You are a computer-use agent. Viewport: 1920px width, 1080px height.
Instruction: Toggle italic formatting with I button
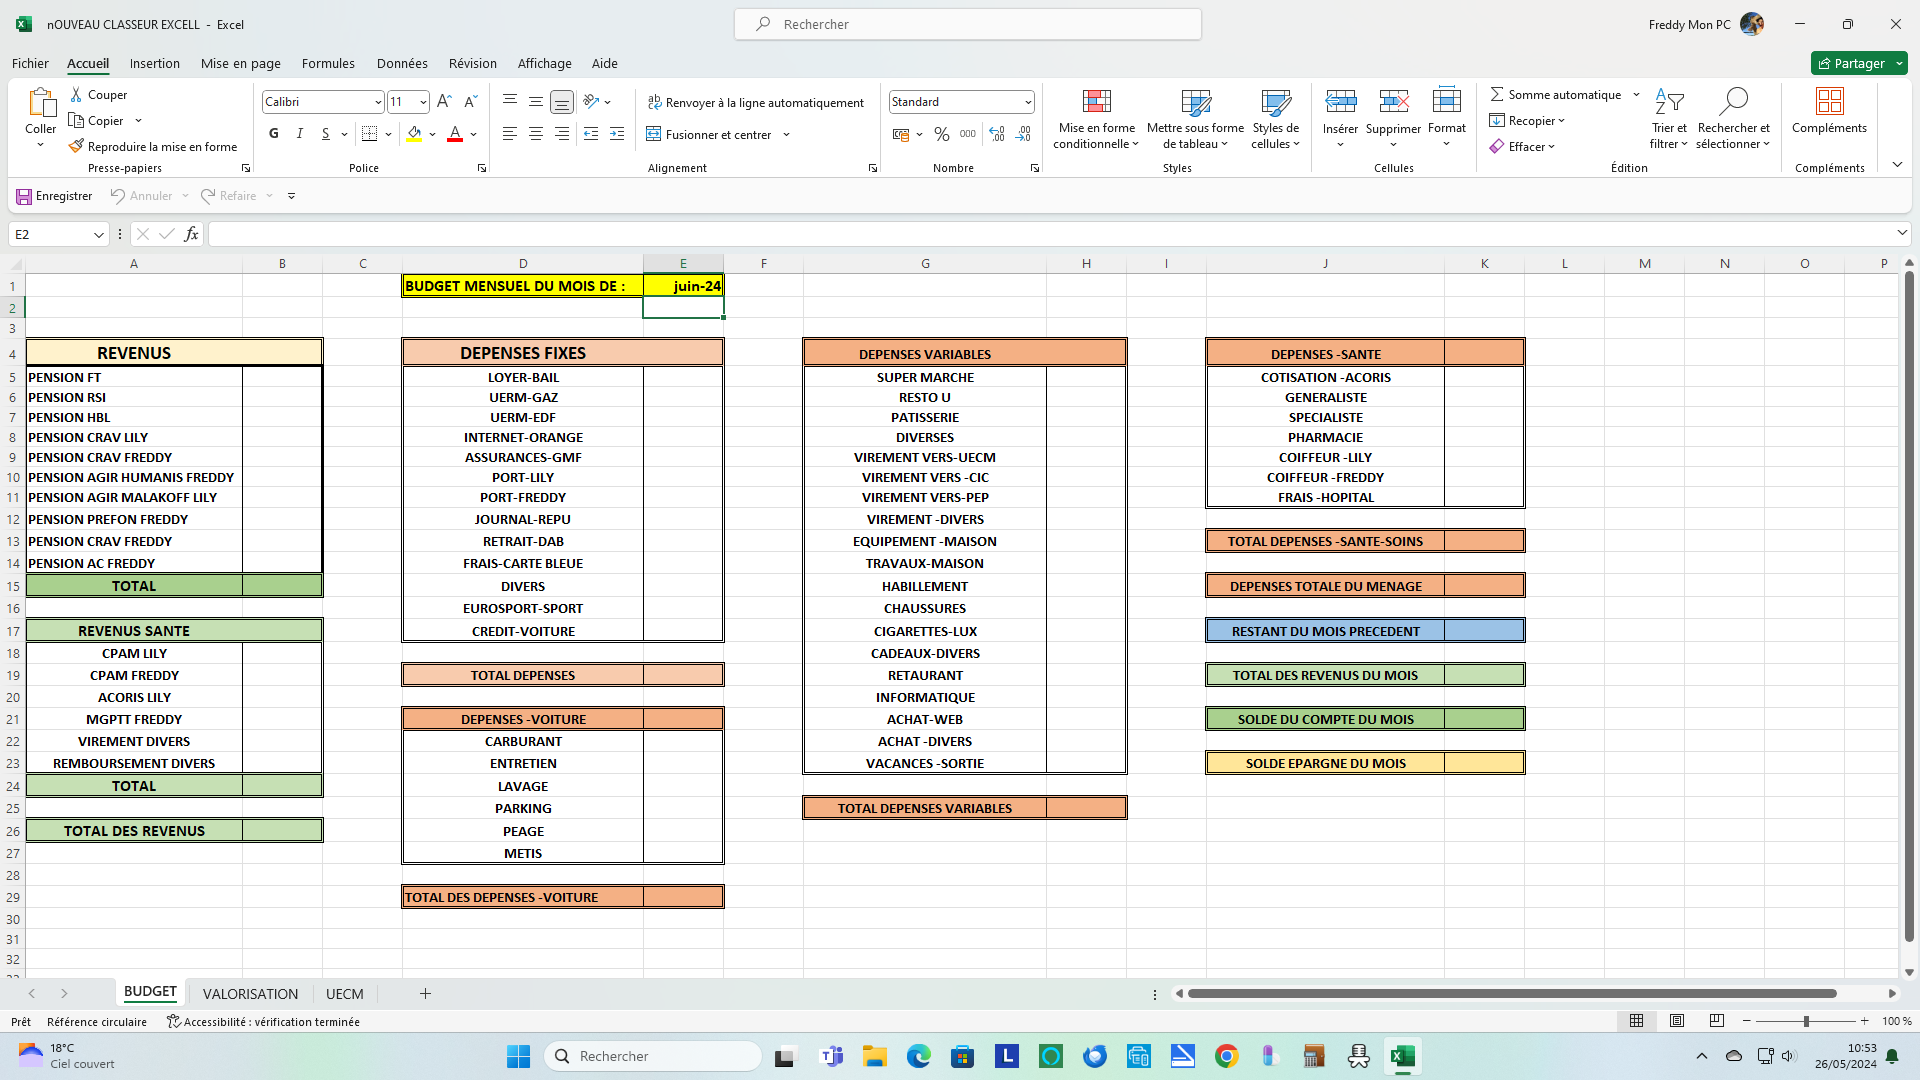click(300, 134)
